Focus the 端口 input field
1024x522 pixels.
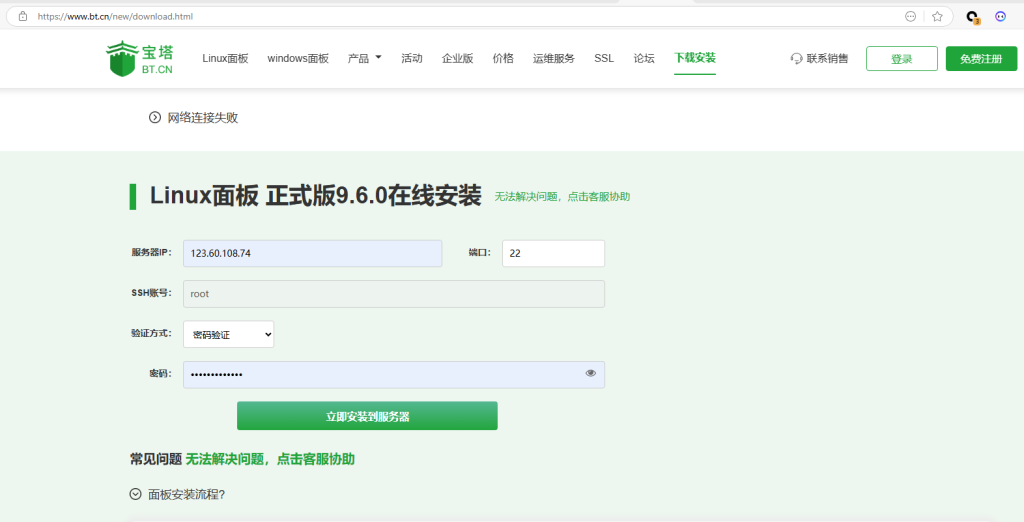coord(553,253)
